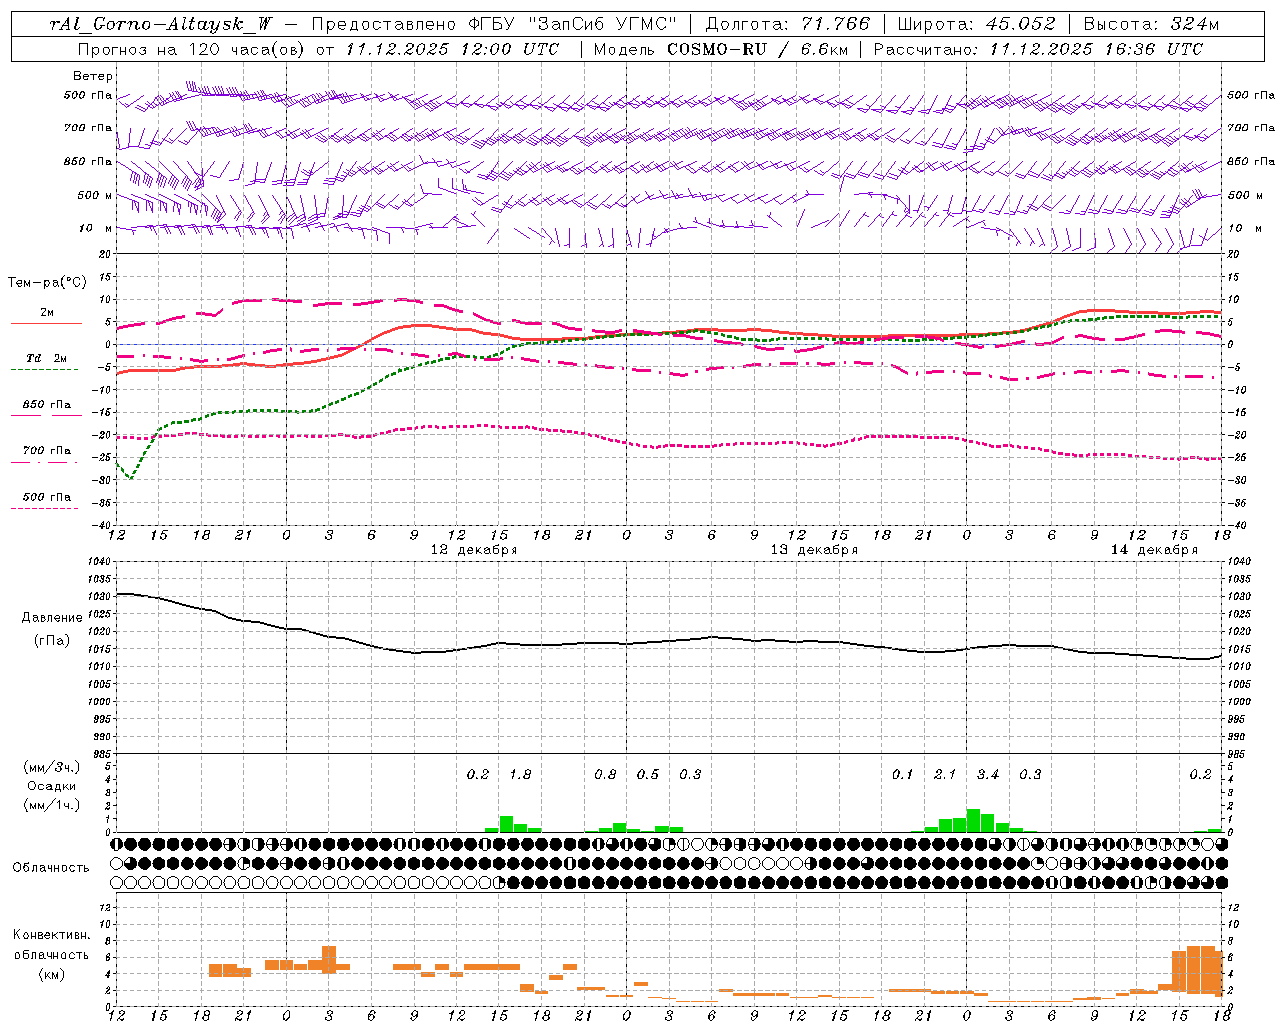The height and width of the screenshot is (1024, 1280).
Task: Click the Высота: 324м header value
Action: click(x=1151, y=24)
